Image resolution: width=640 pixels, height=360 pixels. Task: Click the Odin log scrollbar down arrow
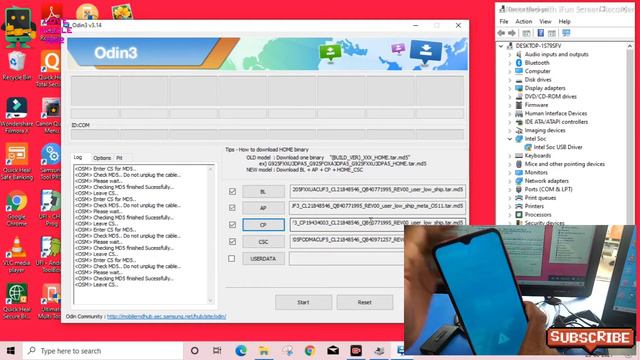211,301
